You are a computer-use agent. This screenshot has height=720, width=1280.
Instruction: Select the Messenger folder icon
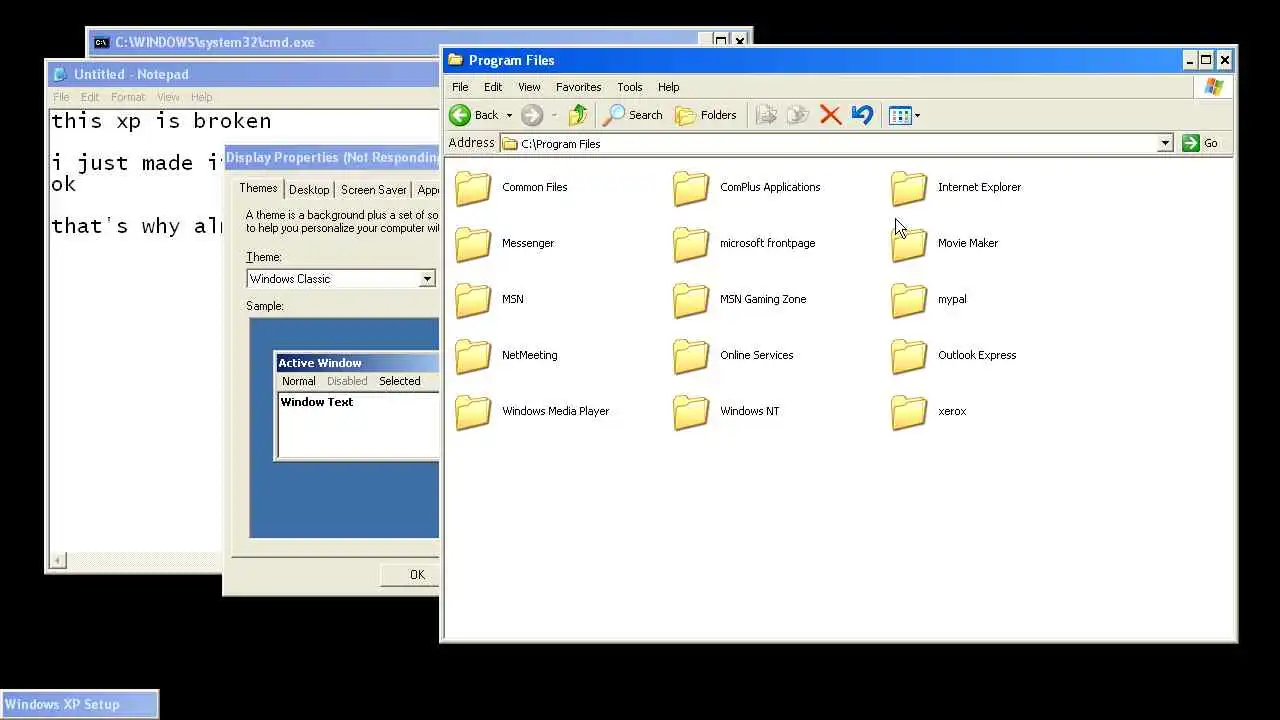[x=473, y=243]
